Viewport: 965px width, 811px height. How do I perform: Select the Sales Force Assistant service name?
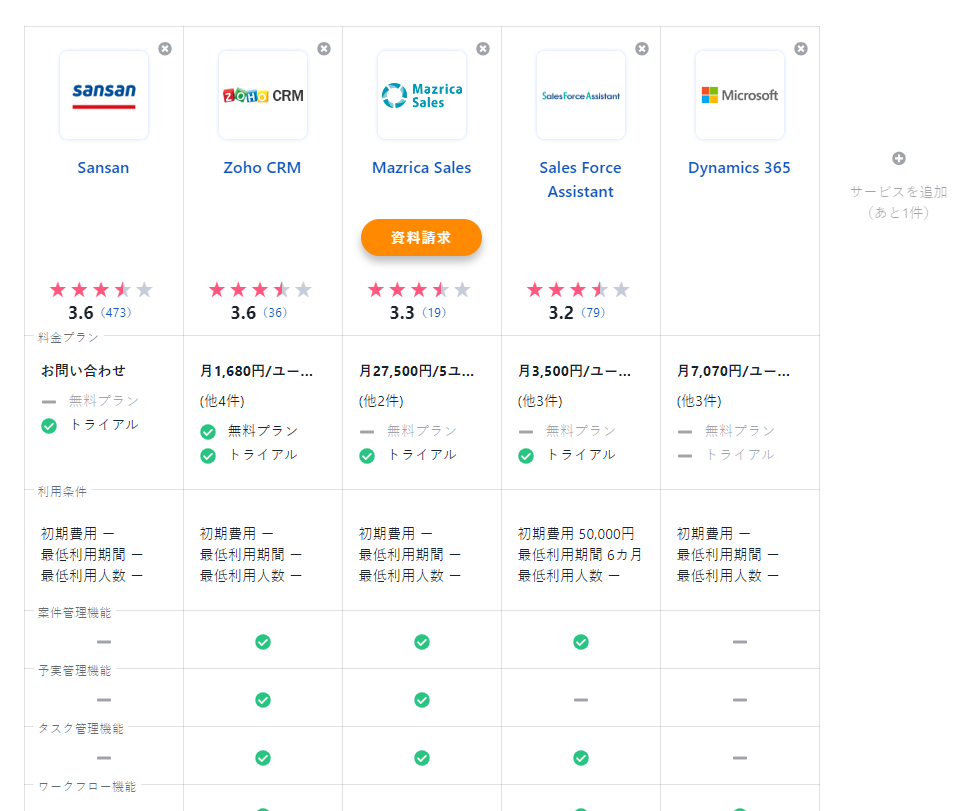(x=580, y=179)
